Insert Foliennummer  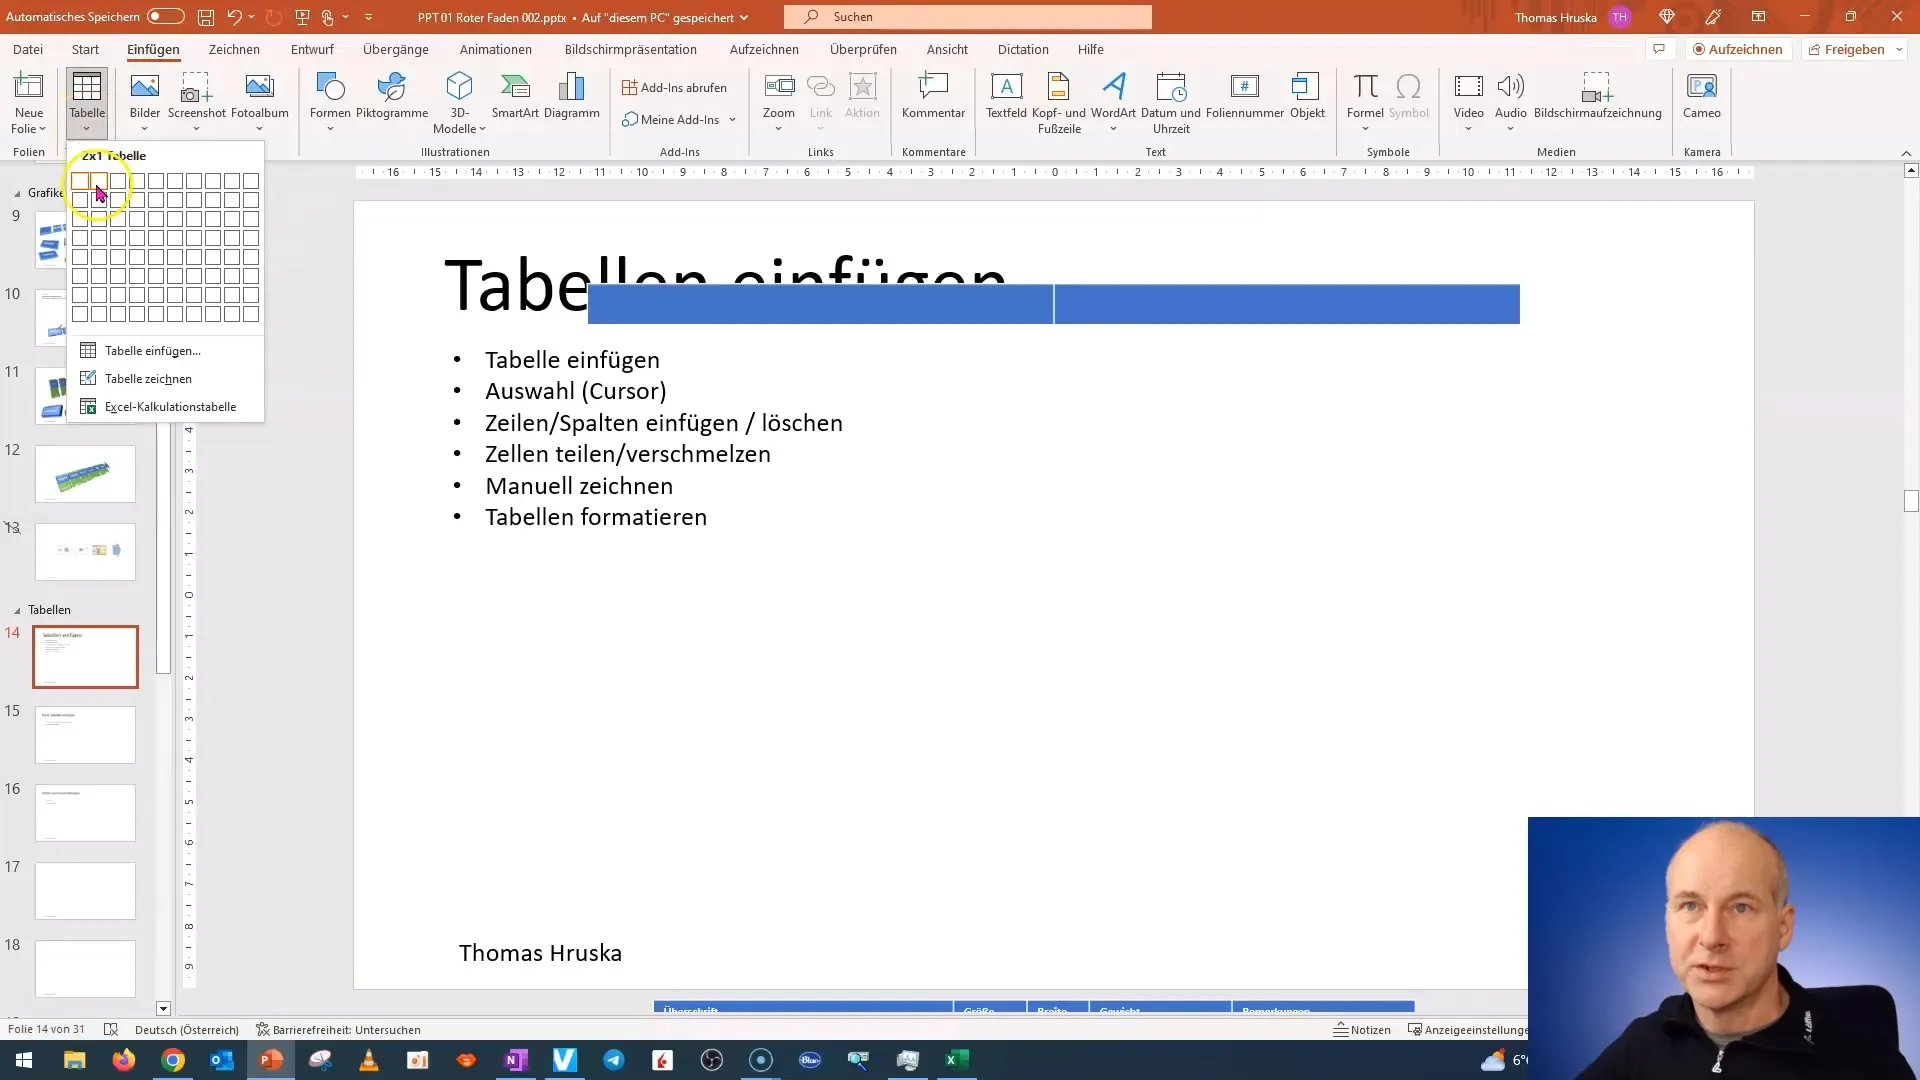1245,96
